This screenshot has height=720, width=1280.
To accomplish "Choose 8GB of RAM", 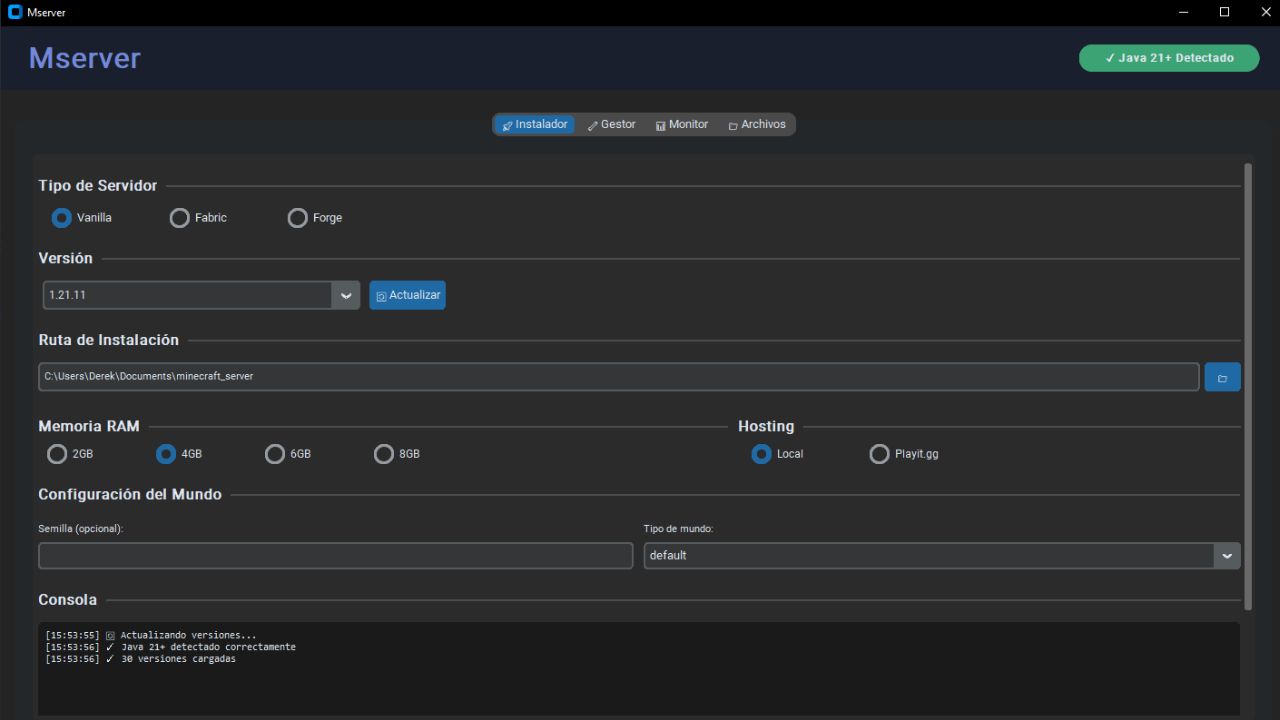I will pyautogui.click(x=384, y=454).
